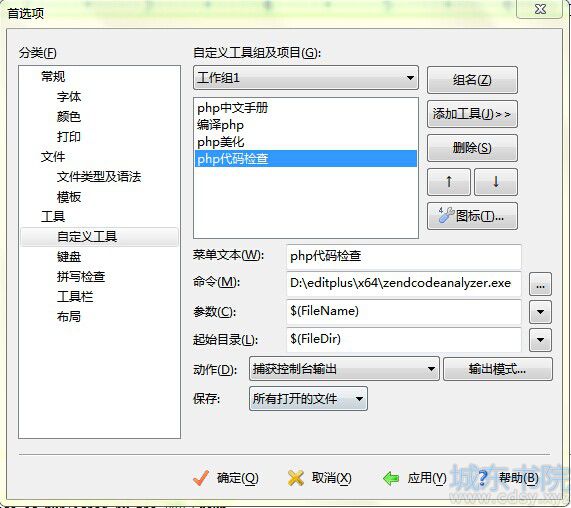Click the move-down arrow button
The image size is (571, 508).
pos(496,182)
